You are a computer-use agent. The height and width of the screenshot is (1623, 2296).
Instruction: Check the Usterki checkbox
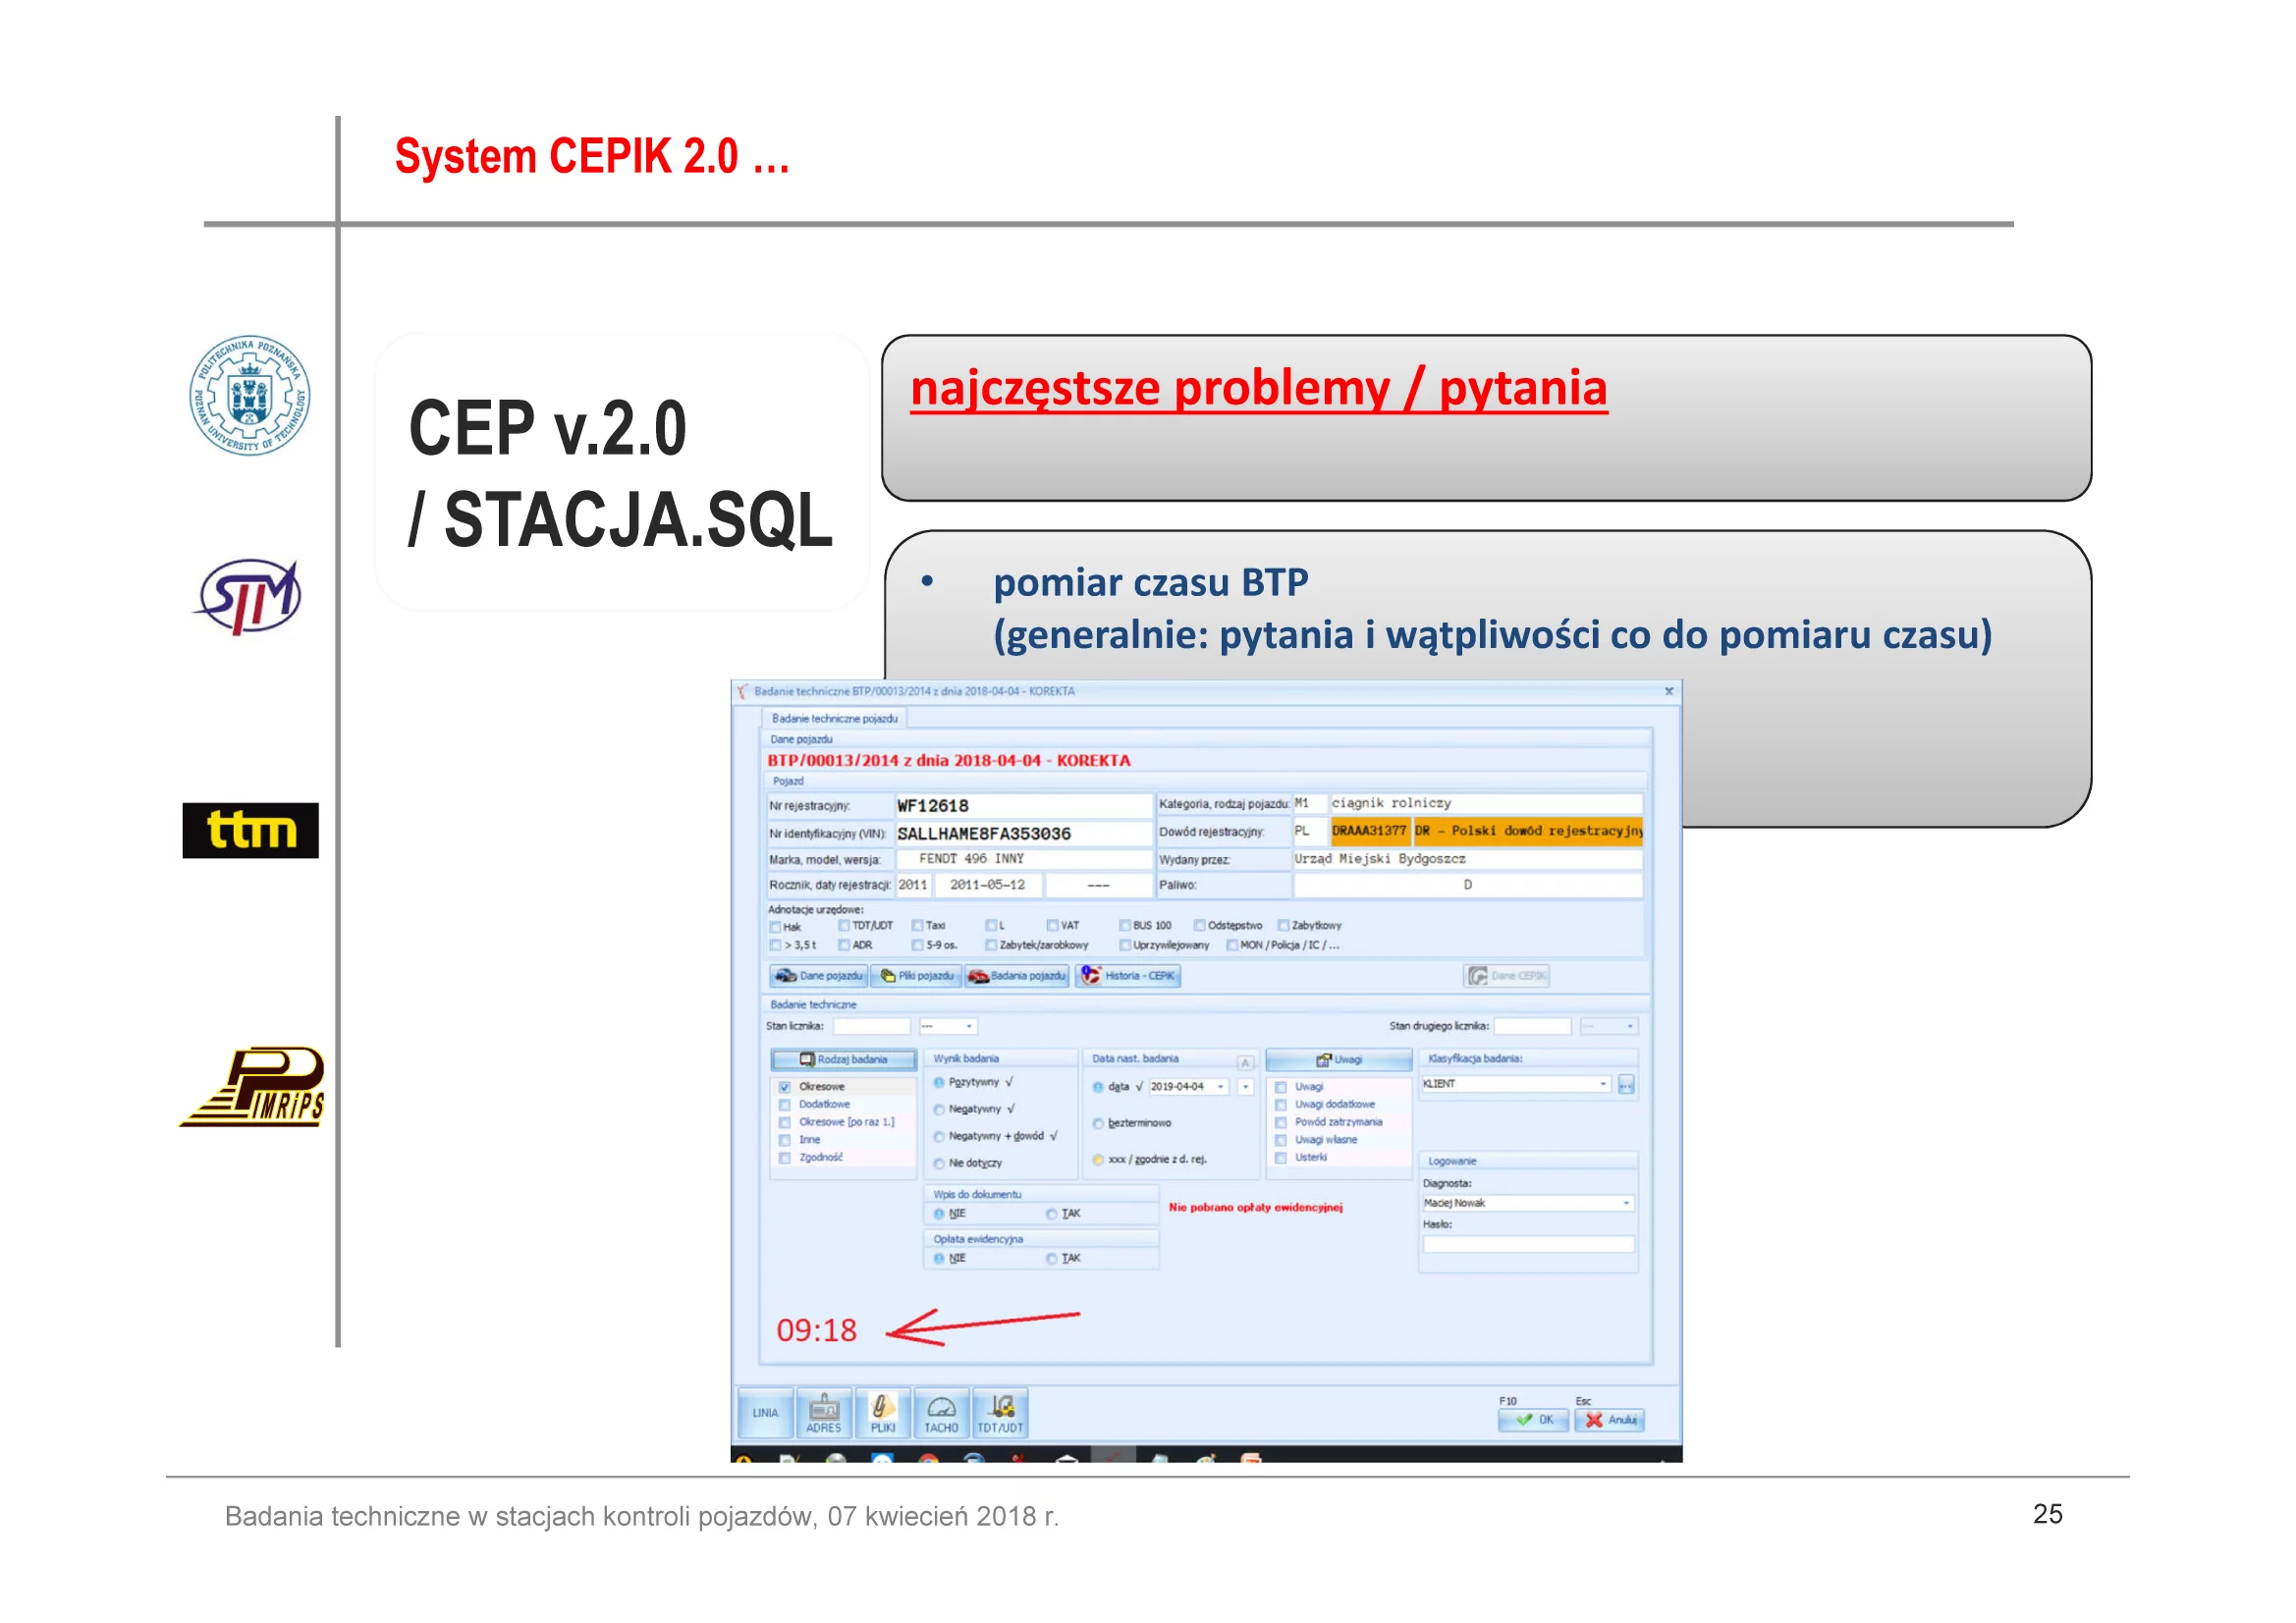(x=1280, y=1158)
